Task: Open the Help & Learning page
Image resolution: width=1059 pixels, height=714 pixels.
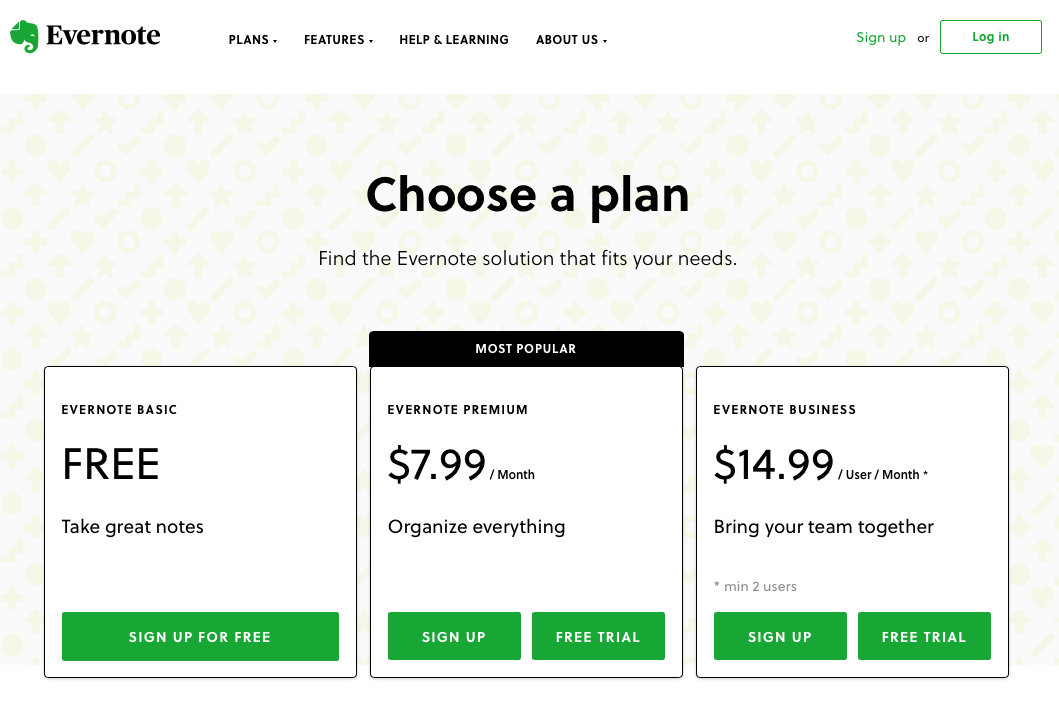Action: (x=454, y=40)
